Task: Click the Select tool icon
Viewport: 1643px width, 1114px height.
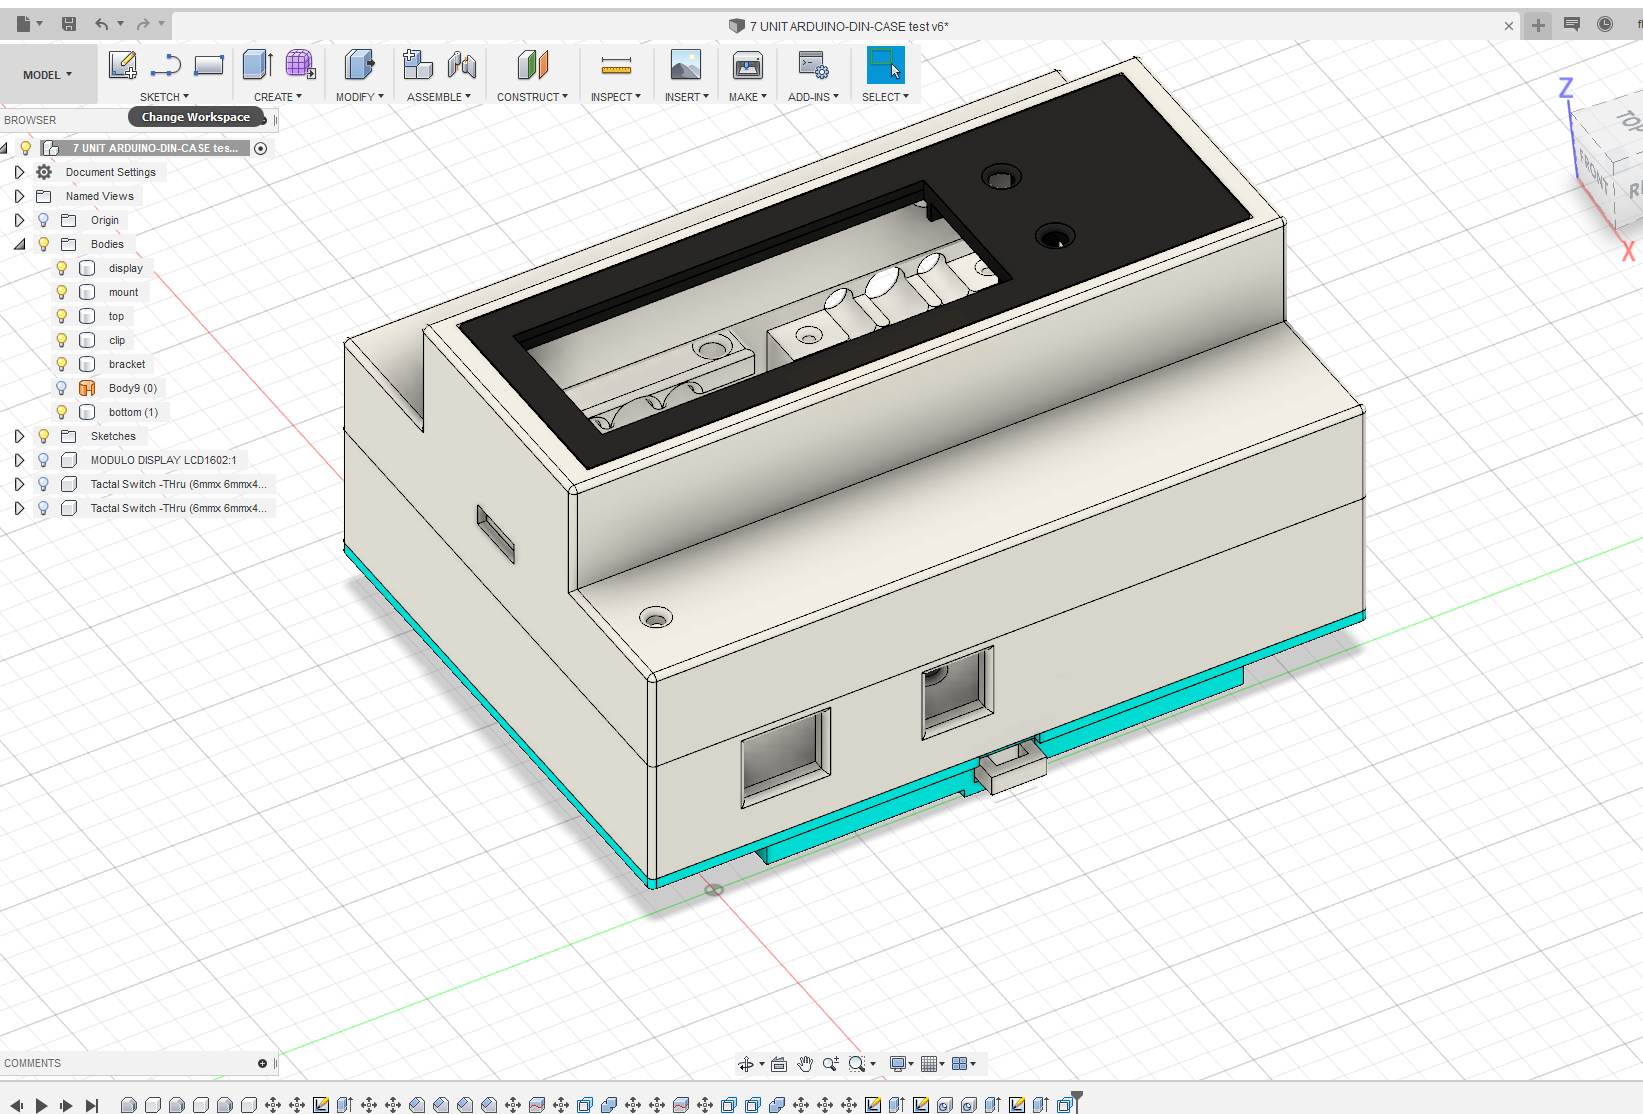Action: click(x=885, y=65)
